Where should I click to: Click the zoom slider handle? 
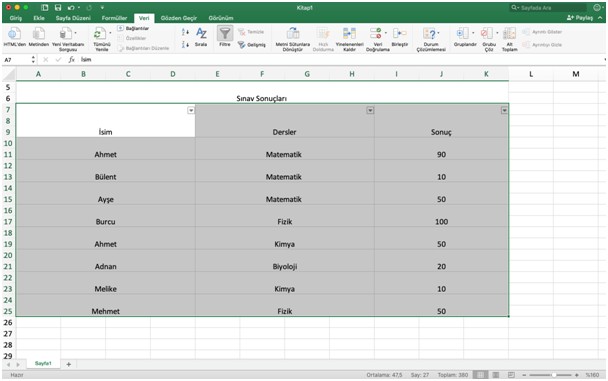click(554, 375)
